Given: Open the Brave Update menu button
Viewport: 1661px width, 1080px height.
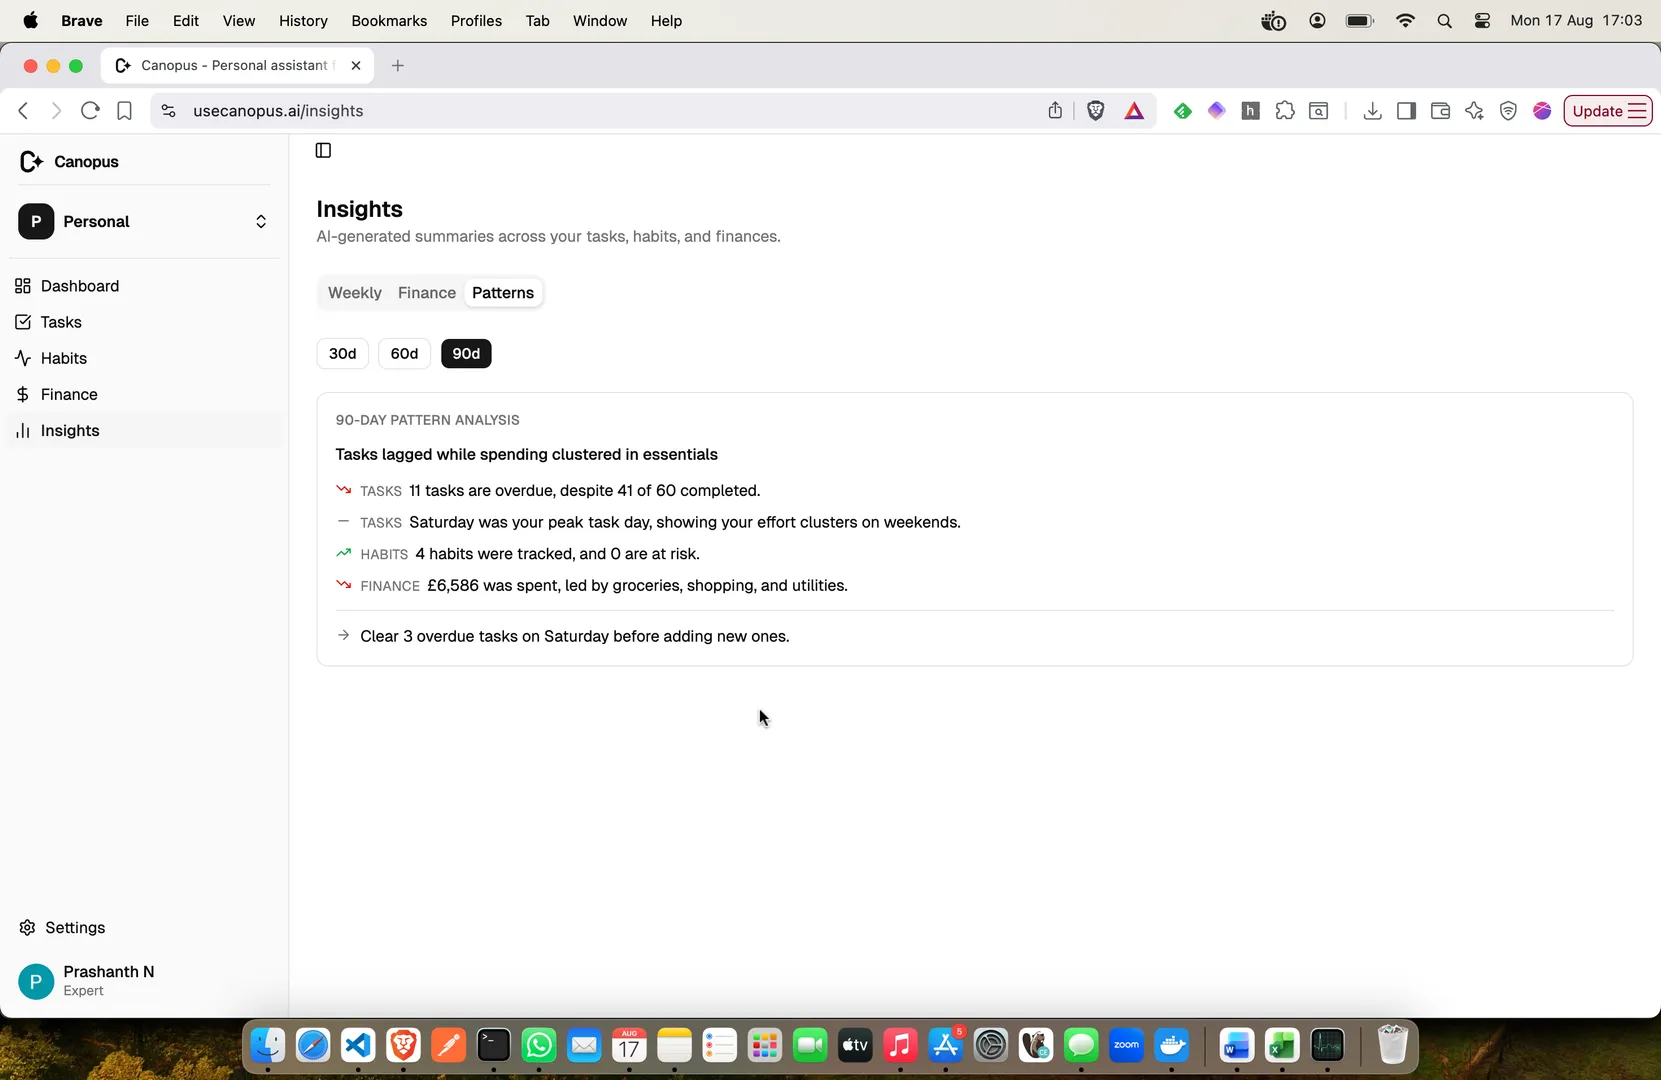Looking at the screenshot, I should click(1608, 111).
